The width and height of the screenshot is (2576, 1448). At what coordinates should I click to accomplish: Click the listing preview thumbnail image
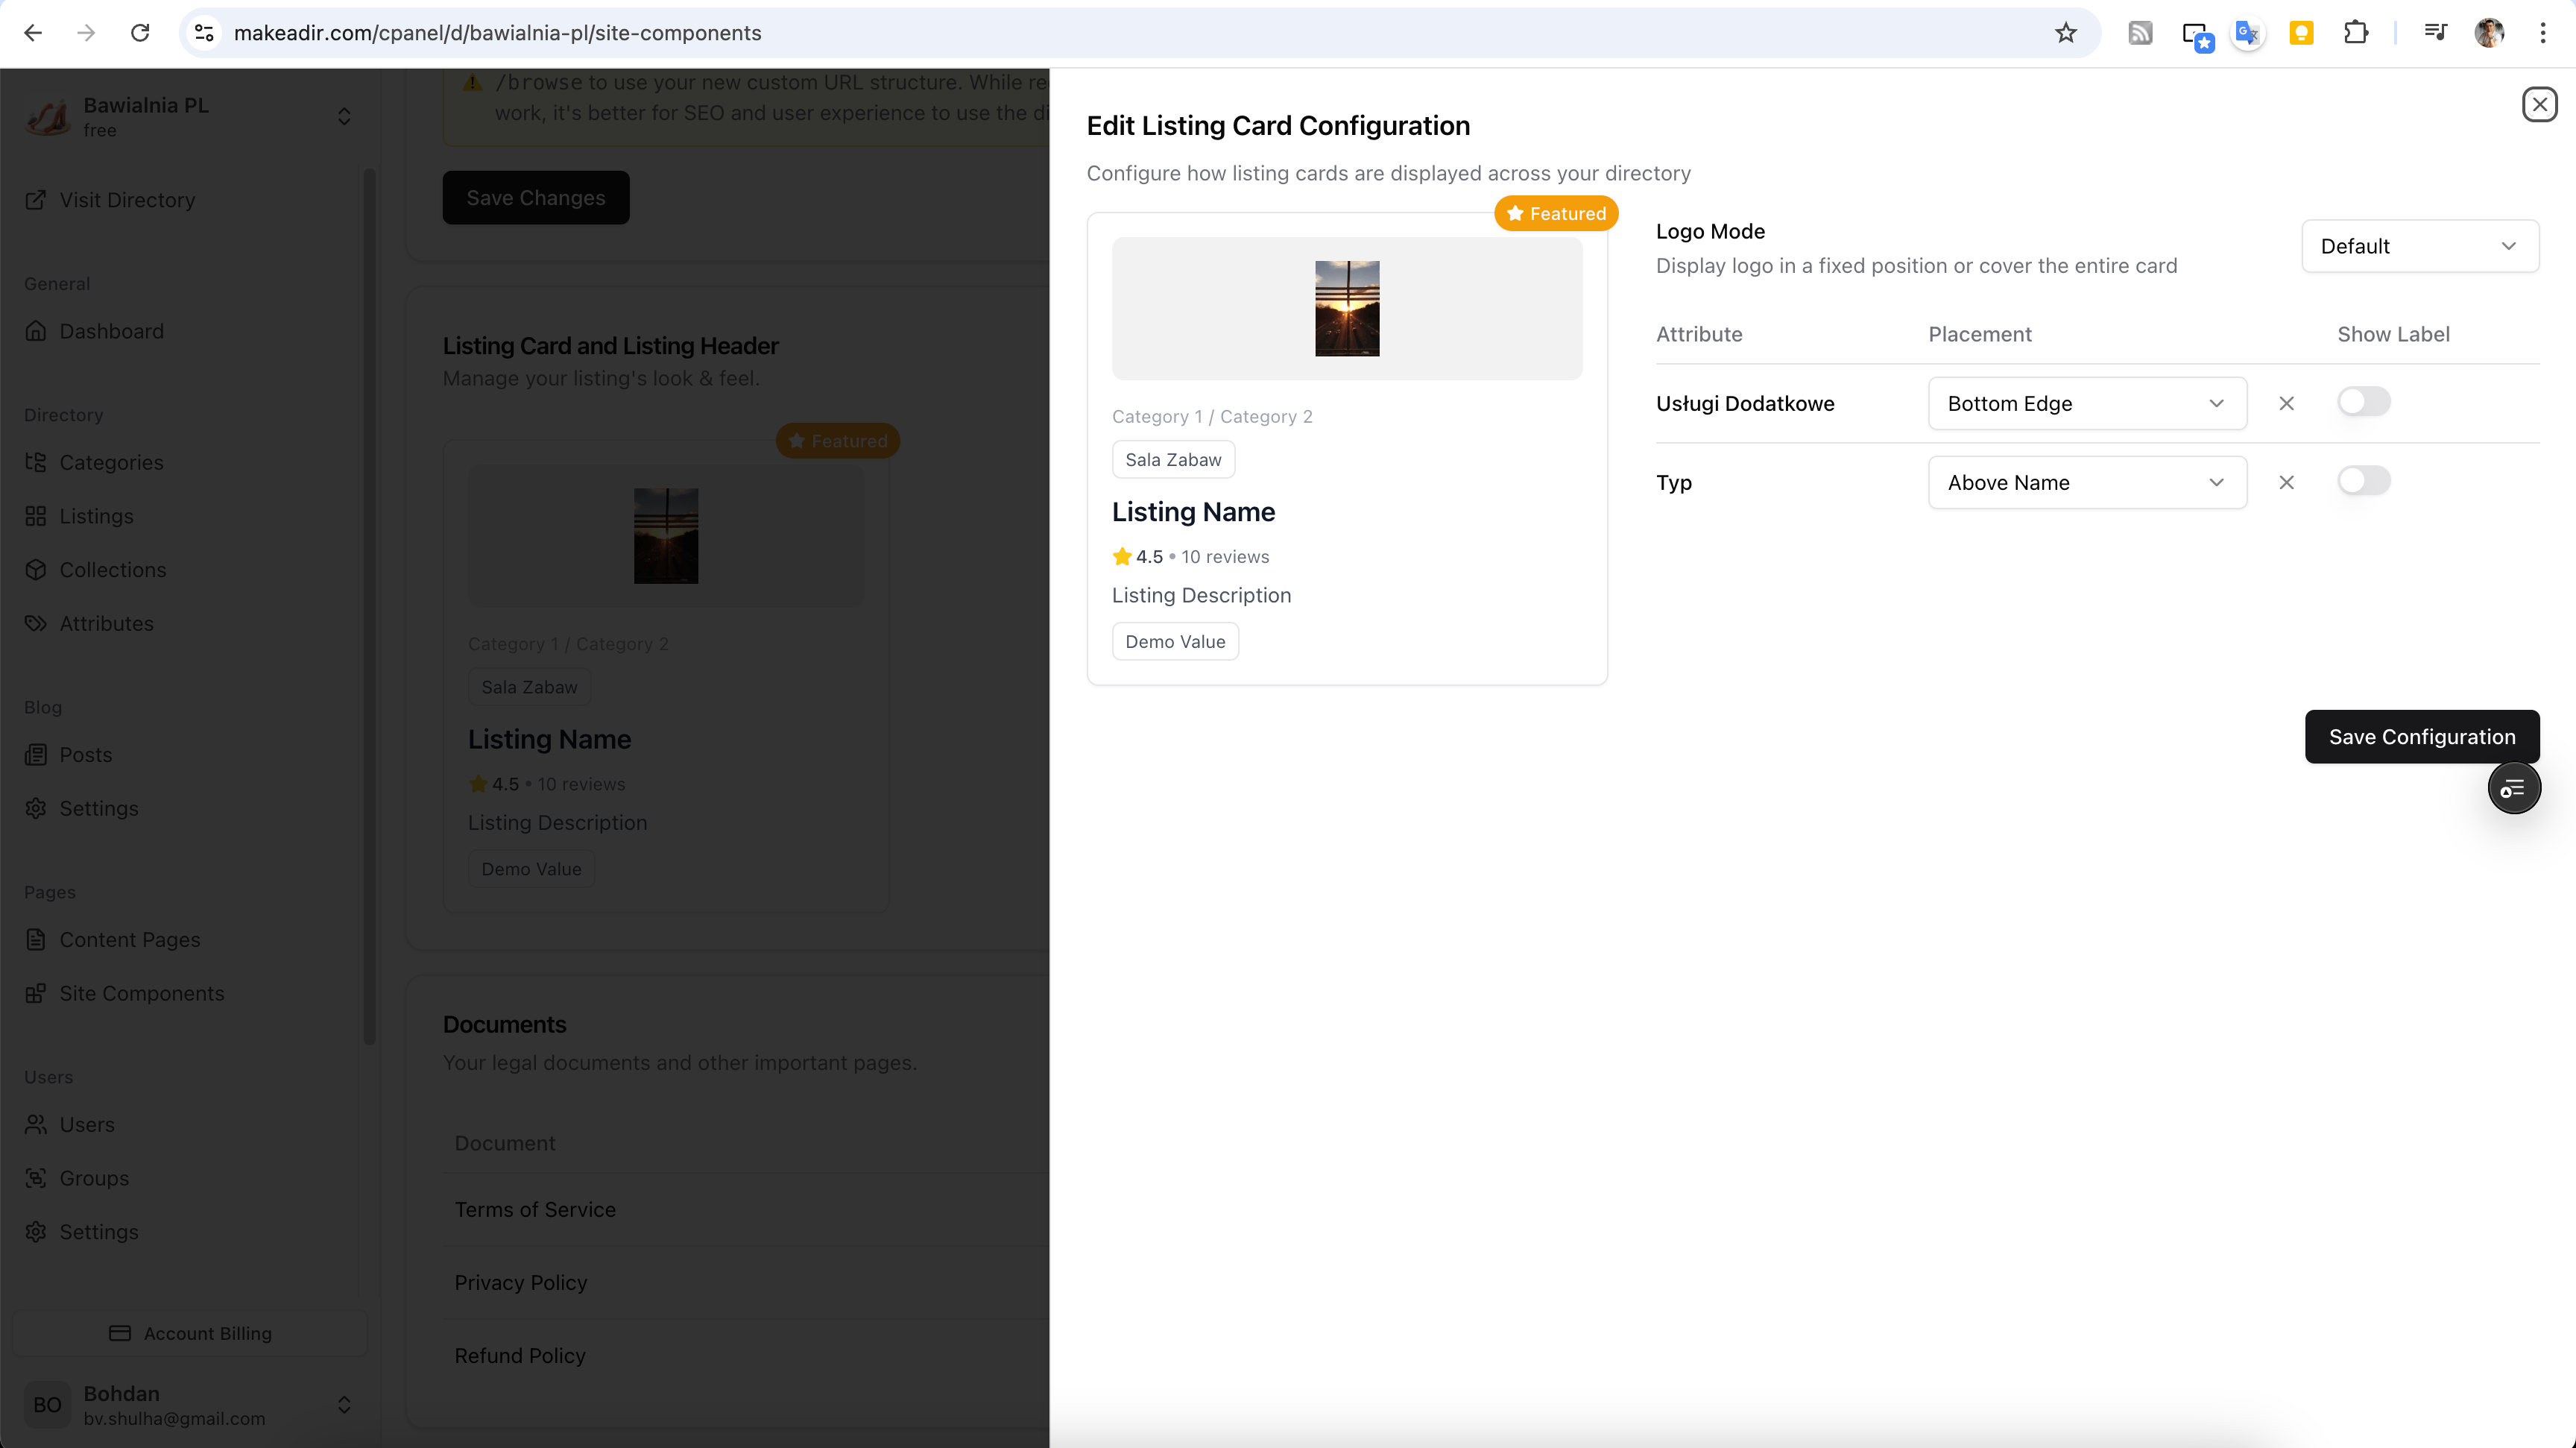[x=1346, y=308]
